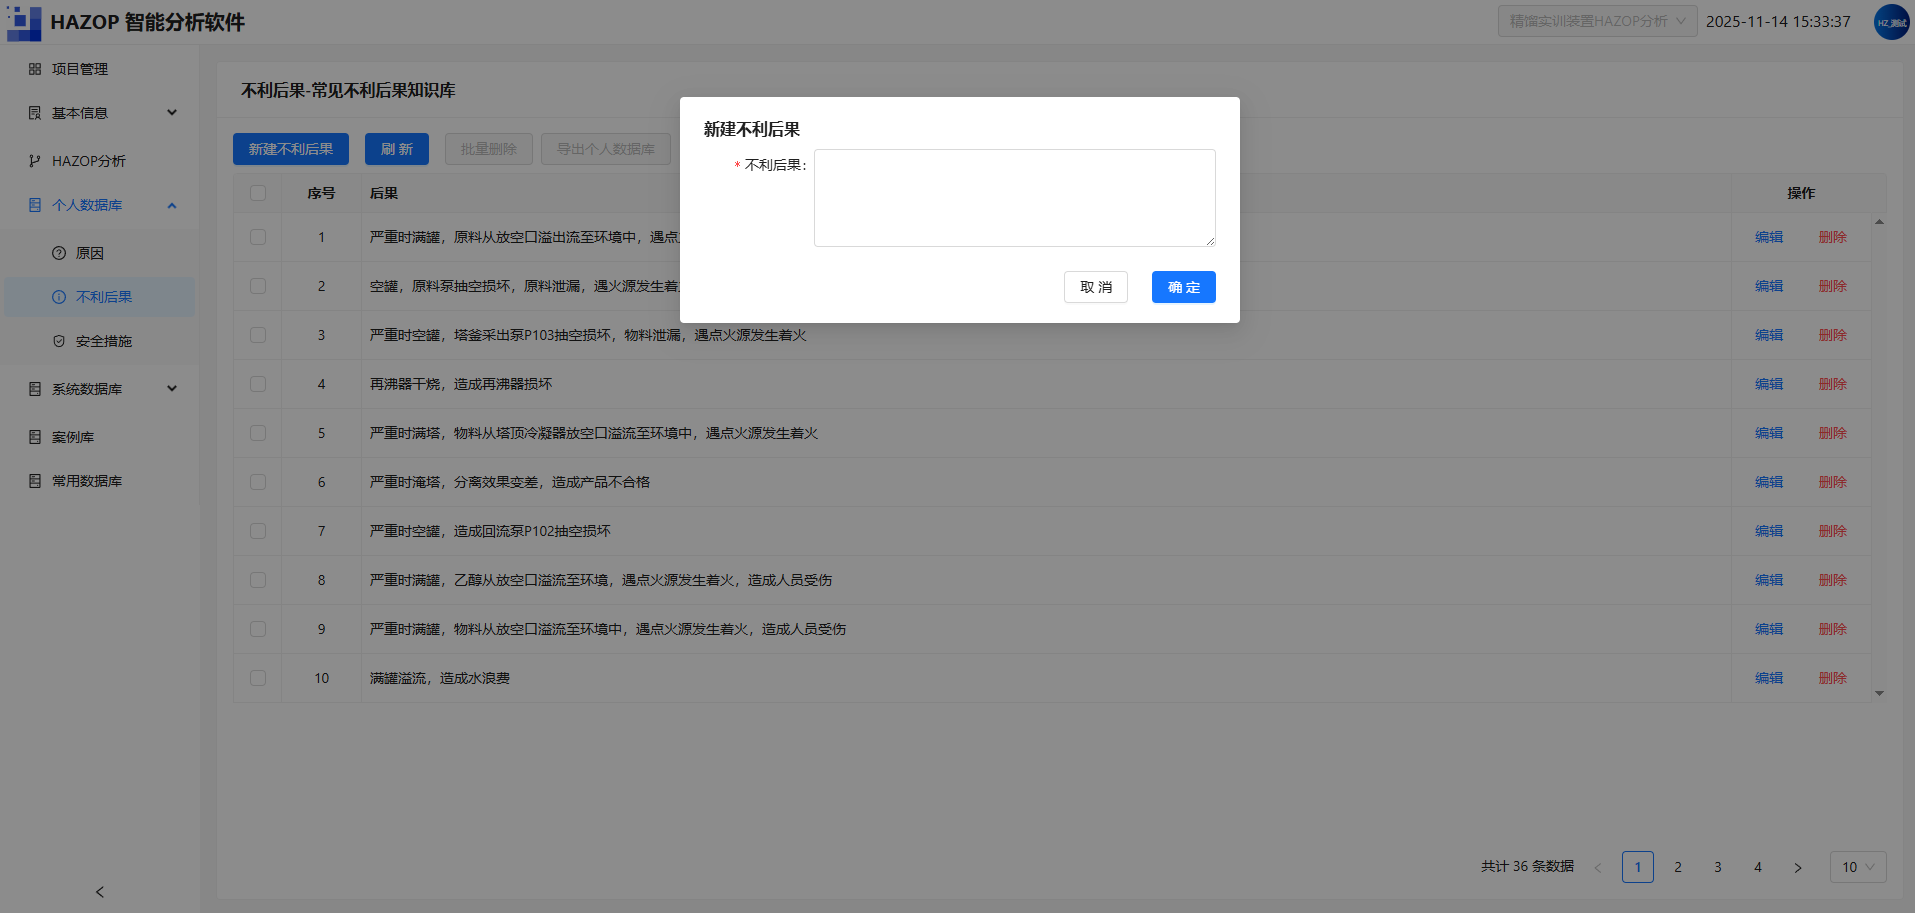Screen dimensions: 1915x913
Task: Click the 案例库 database icon
Action: [x=35, y=437]
